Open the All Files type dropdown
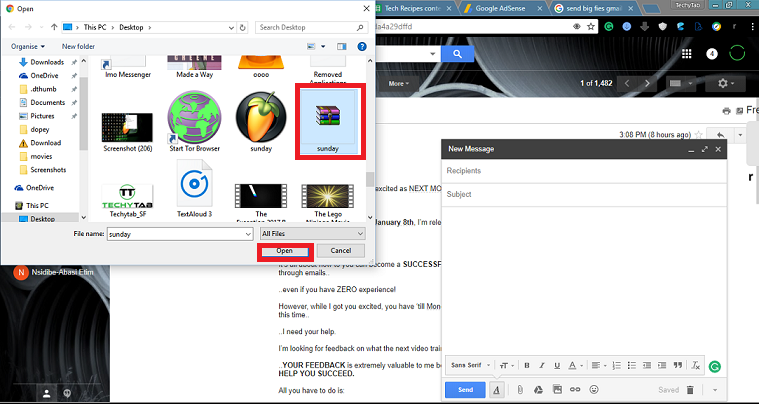This screenshot has width=759, height=404. coord(313,234)
